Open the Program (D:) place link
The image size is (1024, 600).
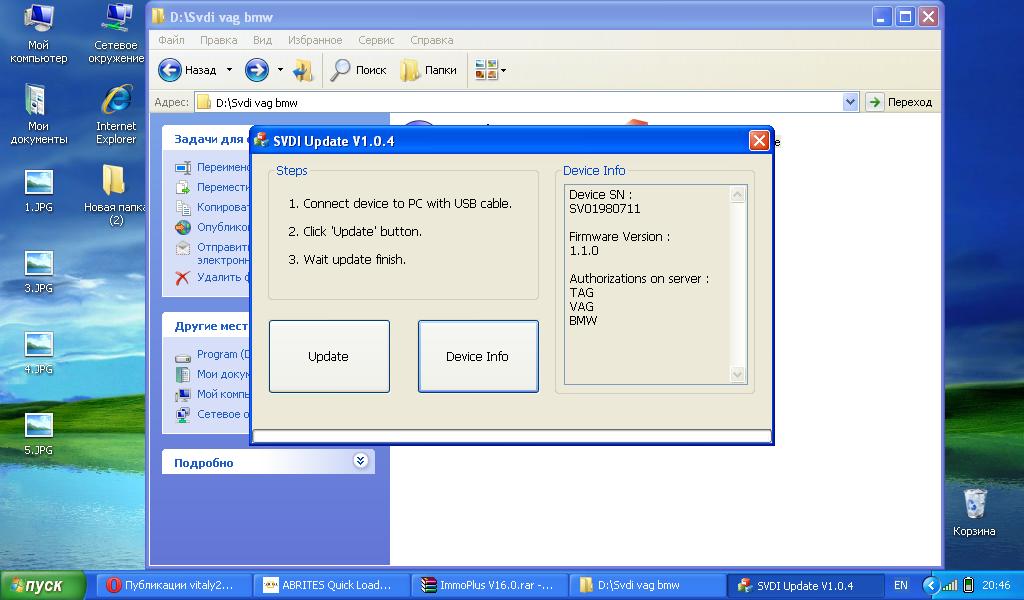(212, 355)
